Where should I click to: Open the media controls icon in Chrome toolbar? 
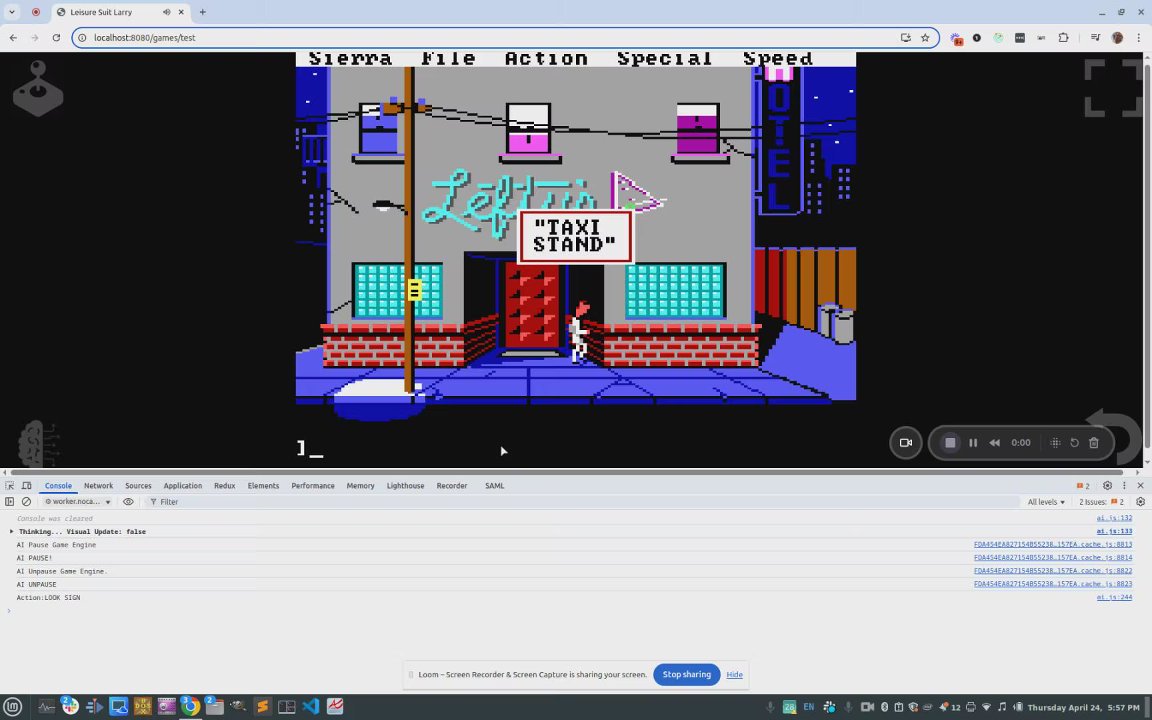tap(1095, 37)
